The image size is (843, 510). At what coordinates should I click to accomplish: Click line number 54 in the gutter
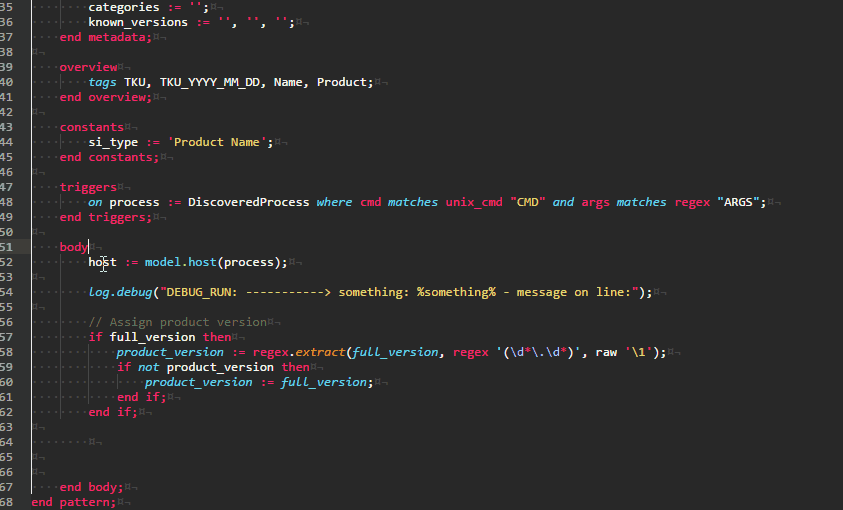point(6,292)
